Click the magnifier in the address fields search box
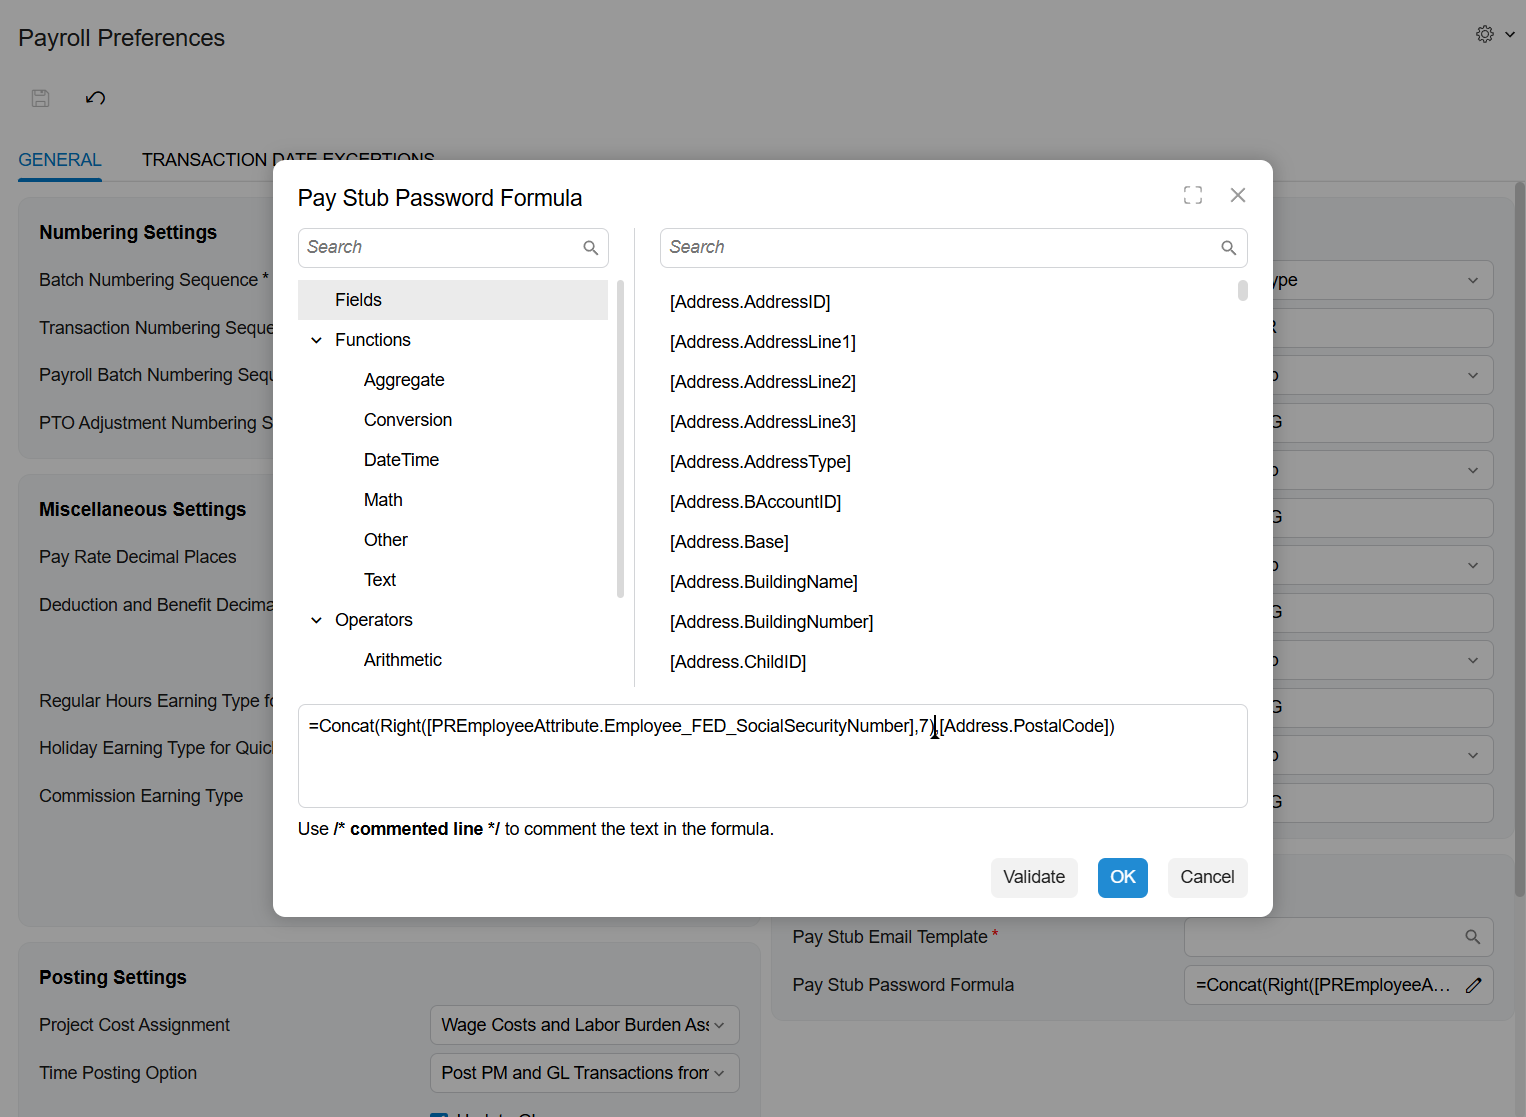This screenshot has width=1526, height=1117. pyautogui.click(x=1228, y=247)
